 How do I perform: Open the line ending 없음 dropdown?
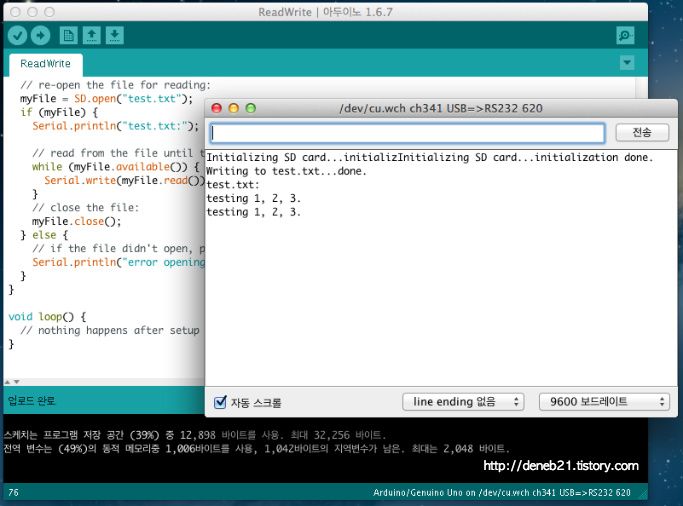pyautogui.click(x=463, y=401)
